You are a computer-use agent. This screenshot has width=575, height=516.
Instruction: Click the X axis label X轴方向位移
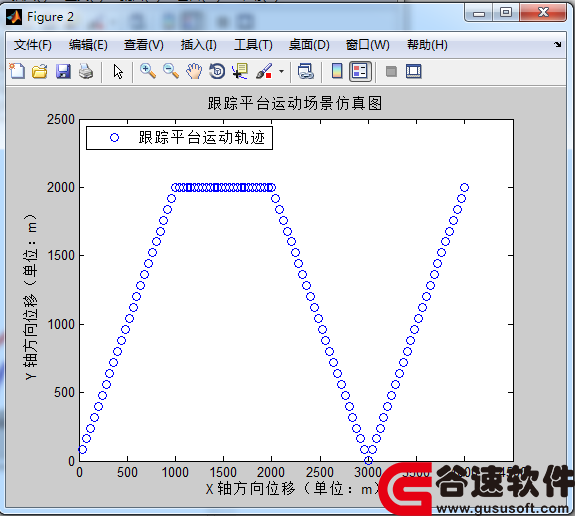click(x=293, y=488)
